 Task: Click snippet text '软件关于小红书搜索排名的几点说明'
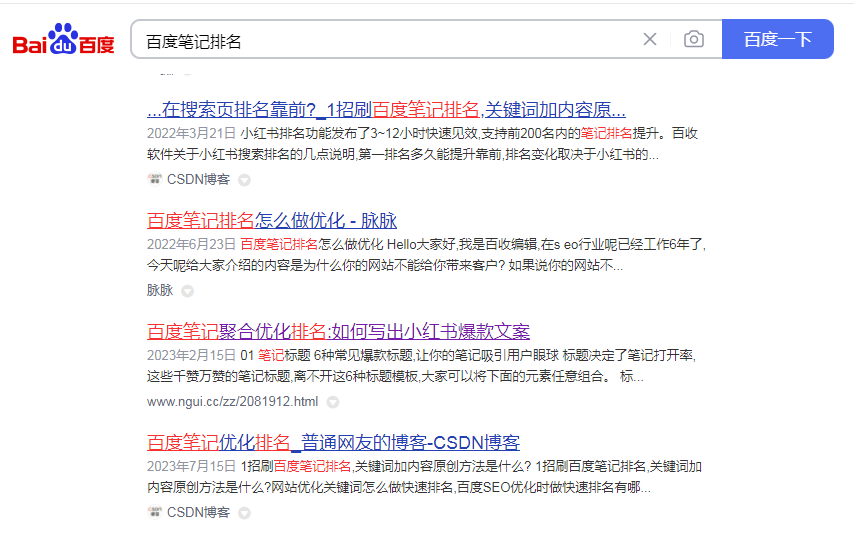tap(251, 155)
